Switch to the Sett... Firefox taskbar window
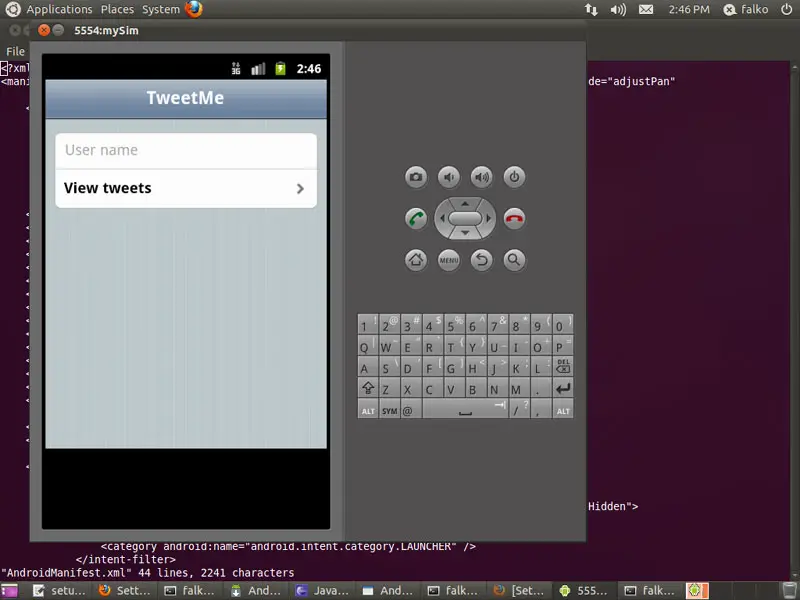800x600 pixels. click(124, 591)
